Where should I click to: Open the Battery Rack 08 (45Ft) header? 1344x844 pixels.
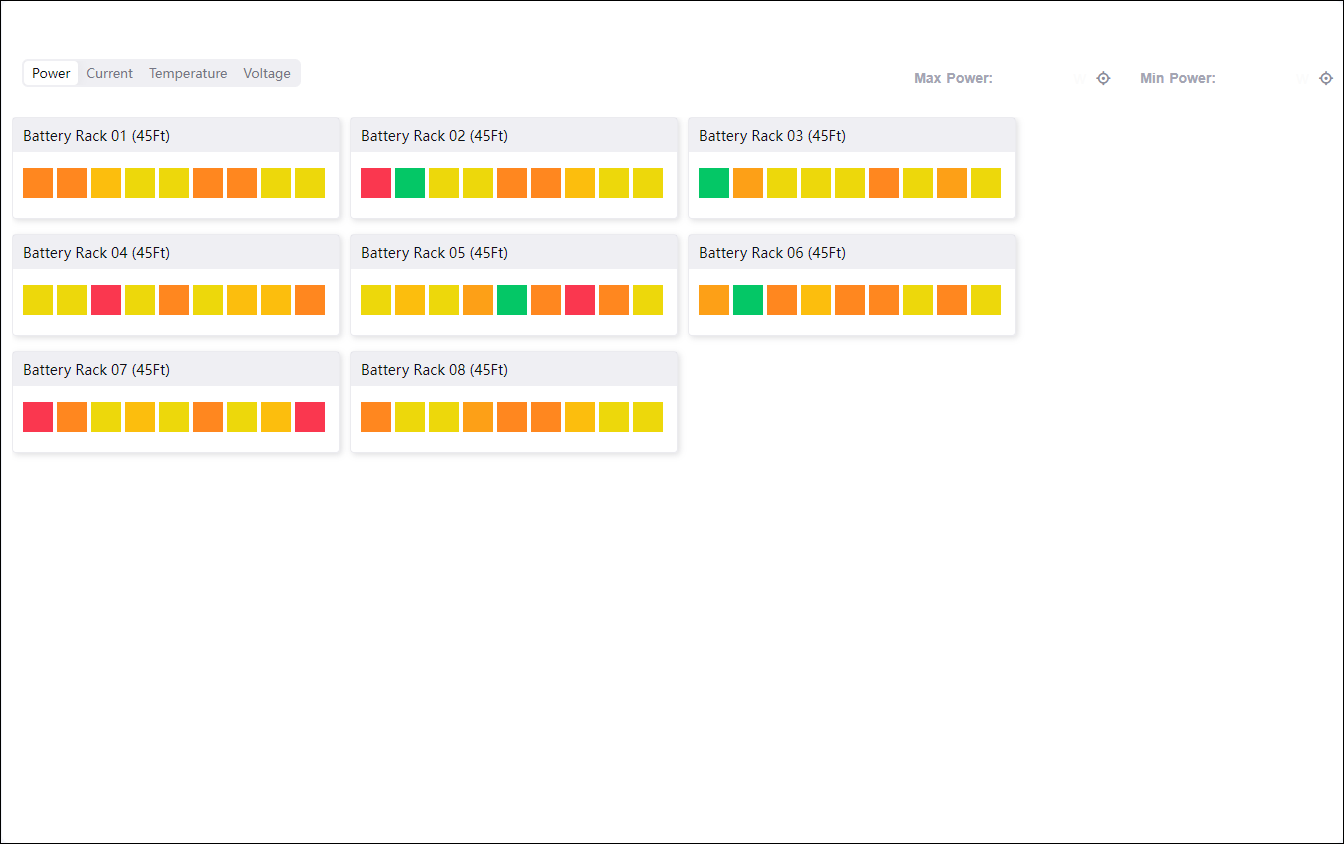[x=434, y=370]
